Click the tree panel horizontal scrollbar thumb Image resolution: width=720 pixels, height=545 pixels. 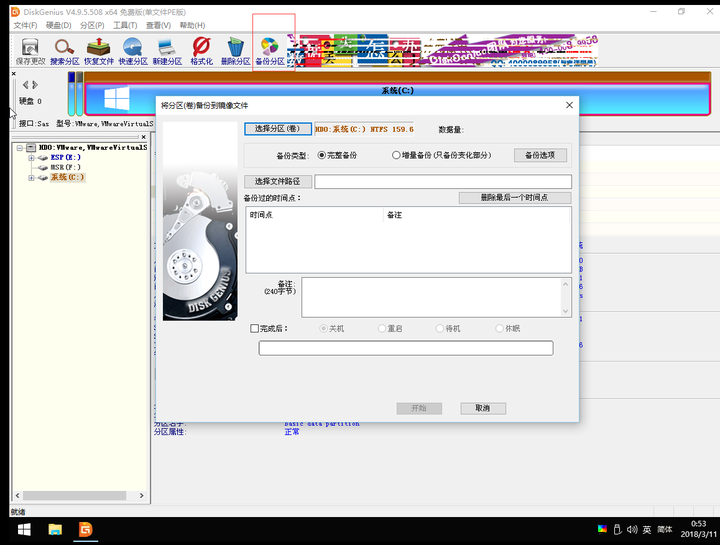[74, 495]
